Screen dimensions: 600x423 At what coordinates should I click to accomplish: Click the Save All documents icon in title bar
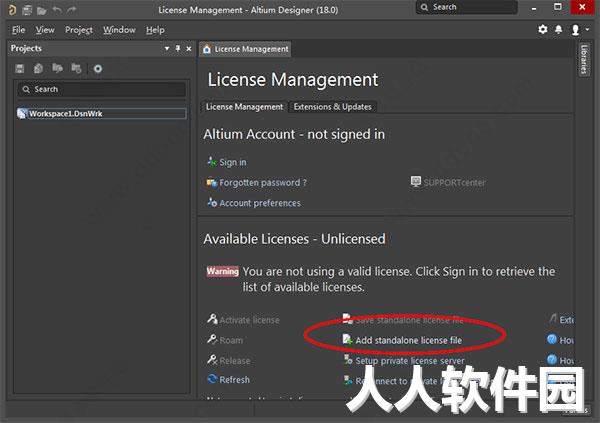pos(27,10)
